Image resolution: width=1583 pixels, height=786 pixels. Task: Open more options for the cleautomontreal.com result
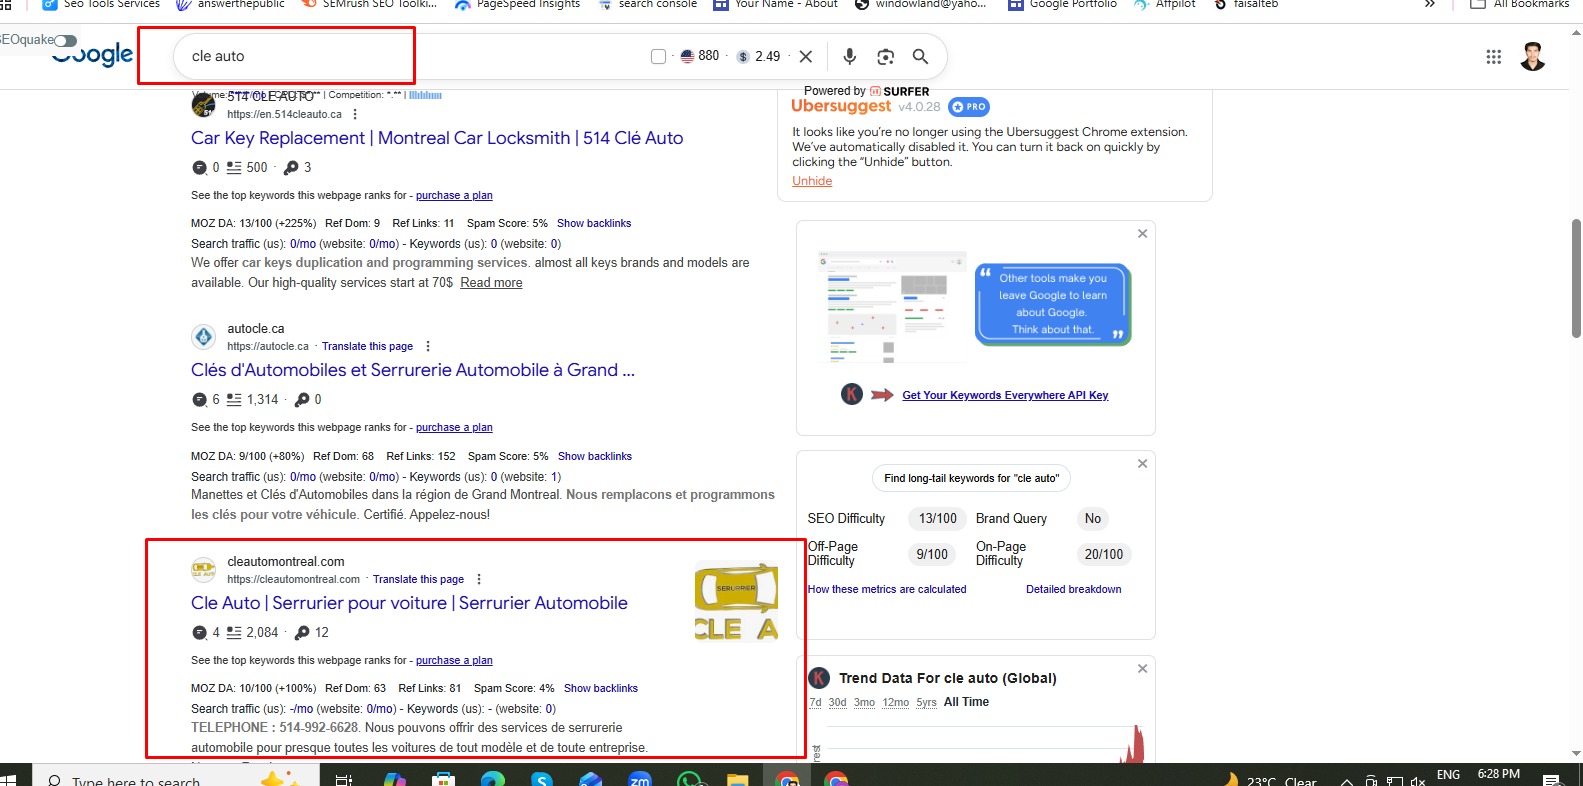pyautogui.click(x=479, y=579)
